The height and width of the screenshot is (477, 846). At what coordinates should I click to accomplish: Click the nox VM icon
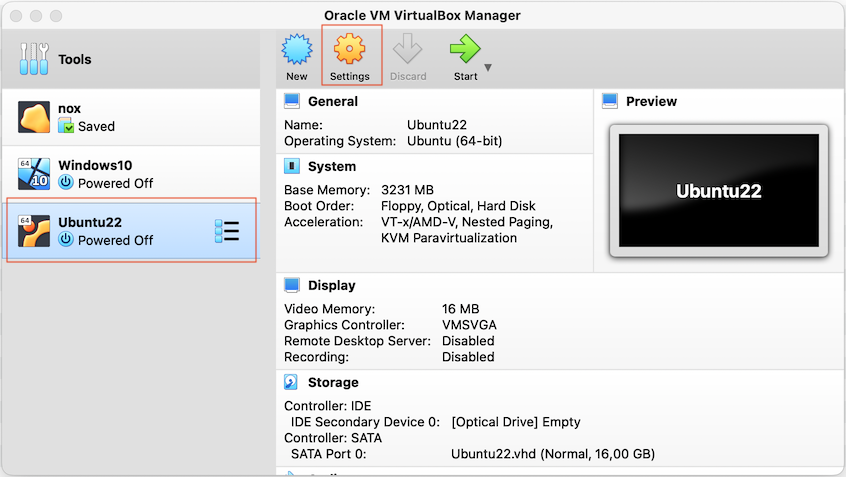[34, 117]
